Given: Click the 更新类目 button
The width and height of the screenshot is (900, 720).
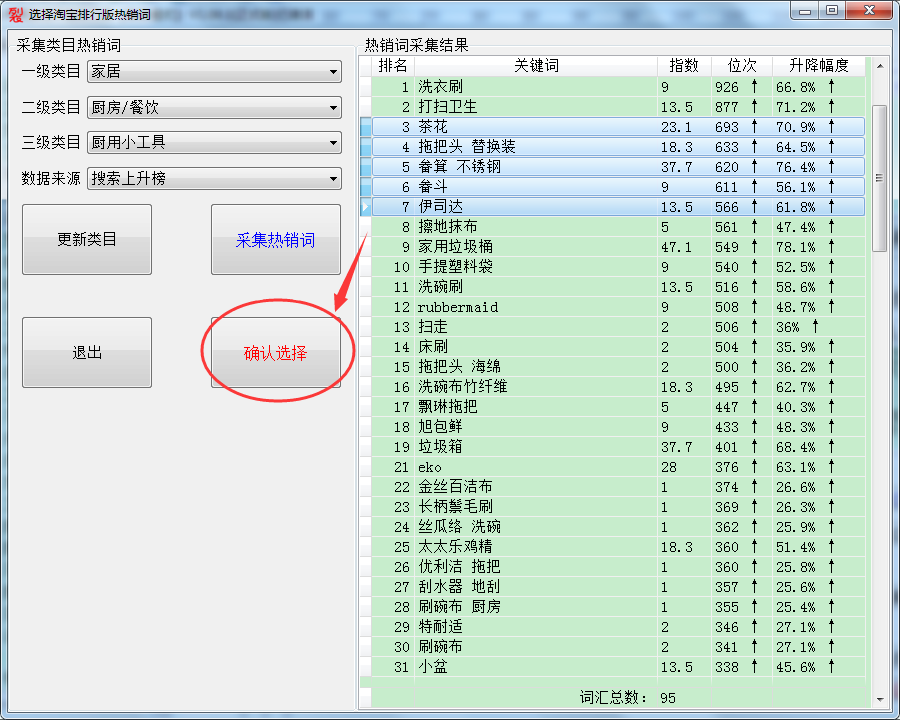Looking at the screenshot, I should click(x=87, y=240).
